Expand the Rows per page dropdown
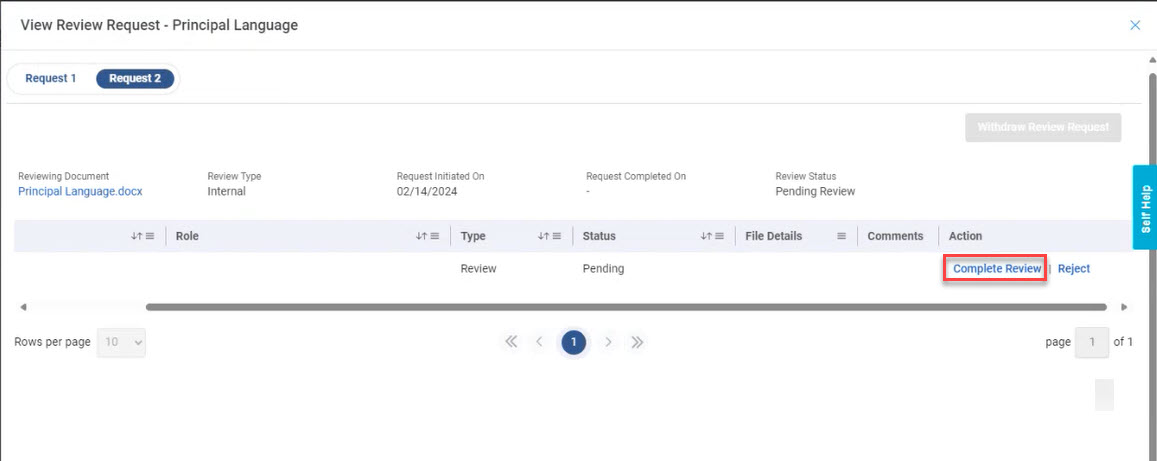The image size is (1157, 461). (121, 342)
